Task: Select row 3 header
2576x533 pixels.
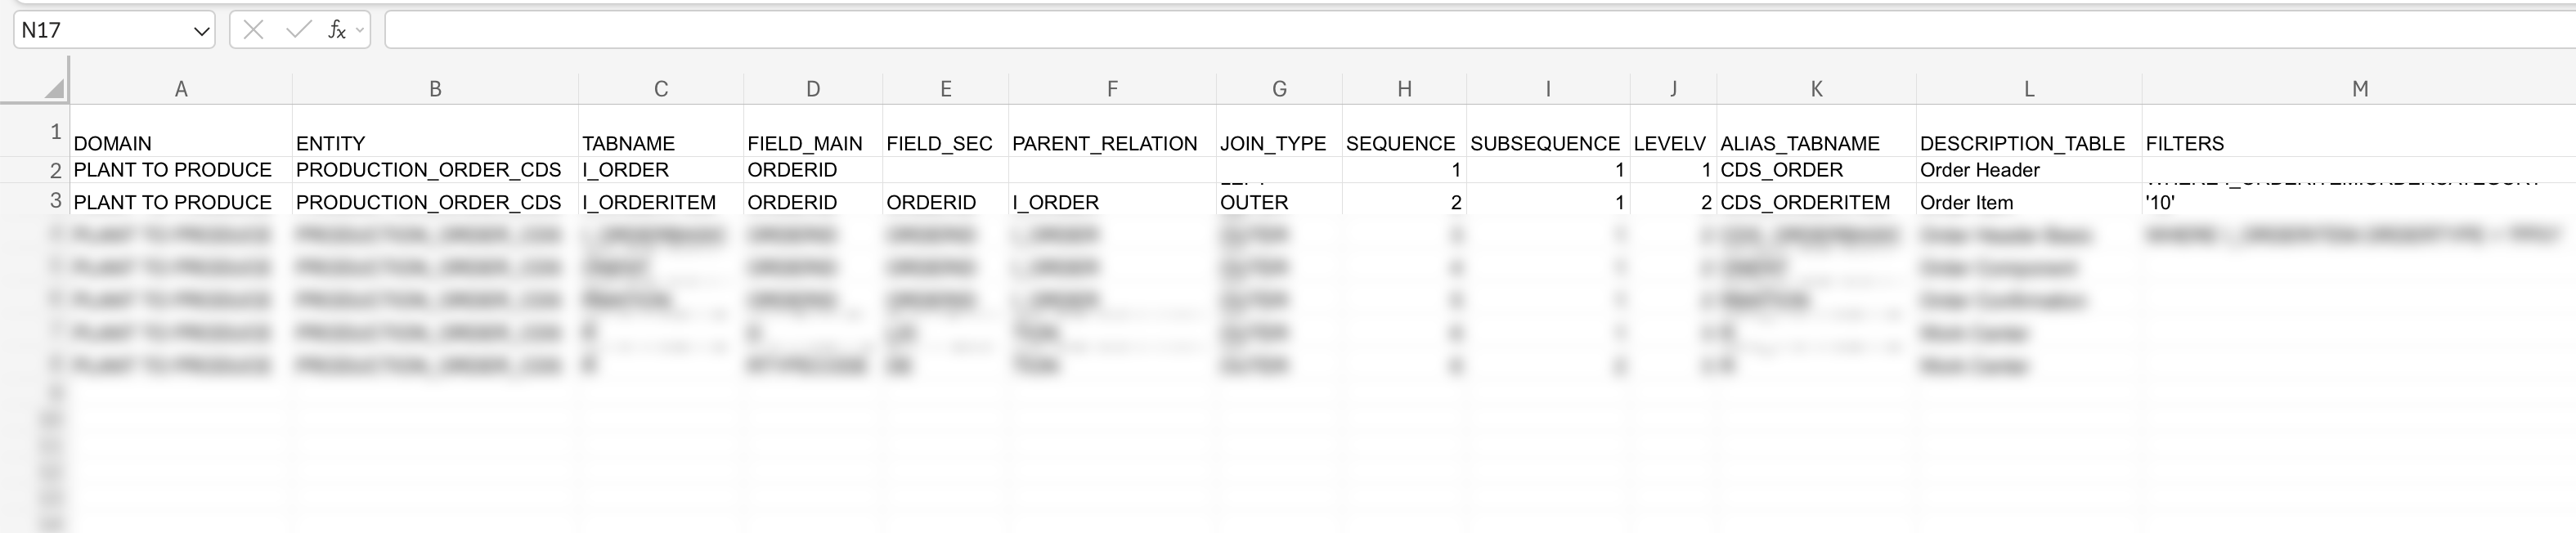Action: (56, 200)
